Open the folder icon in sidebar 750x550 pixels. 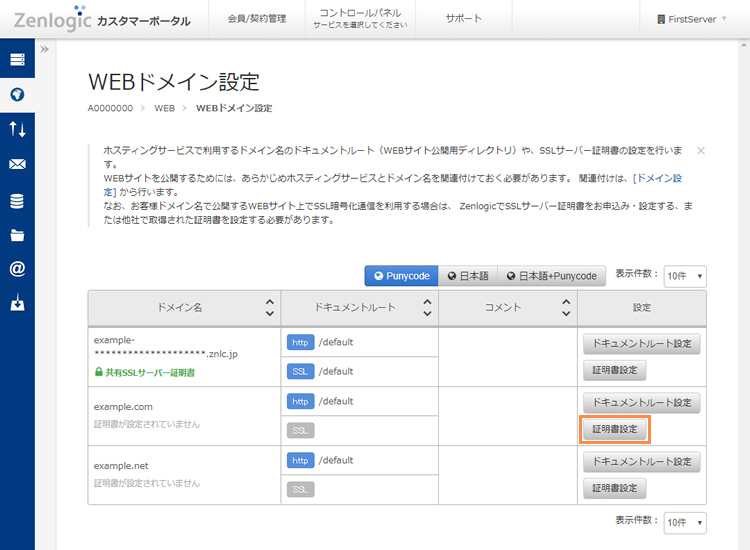[17, 236]
